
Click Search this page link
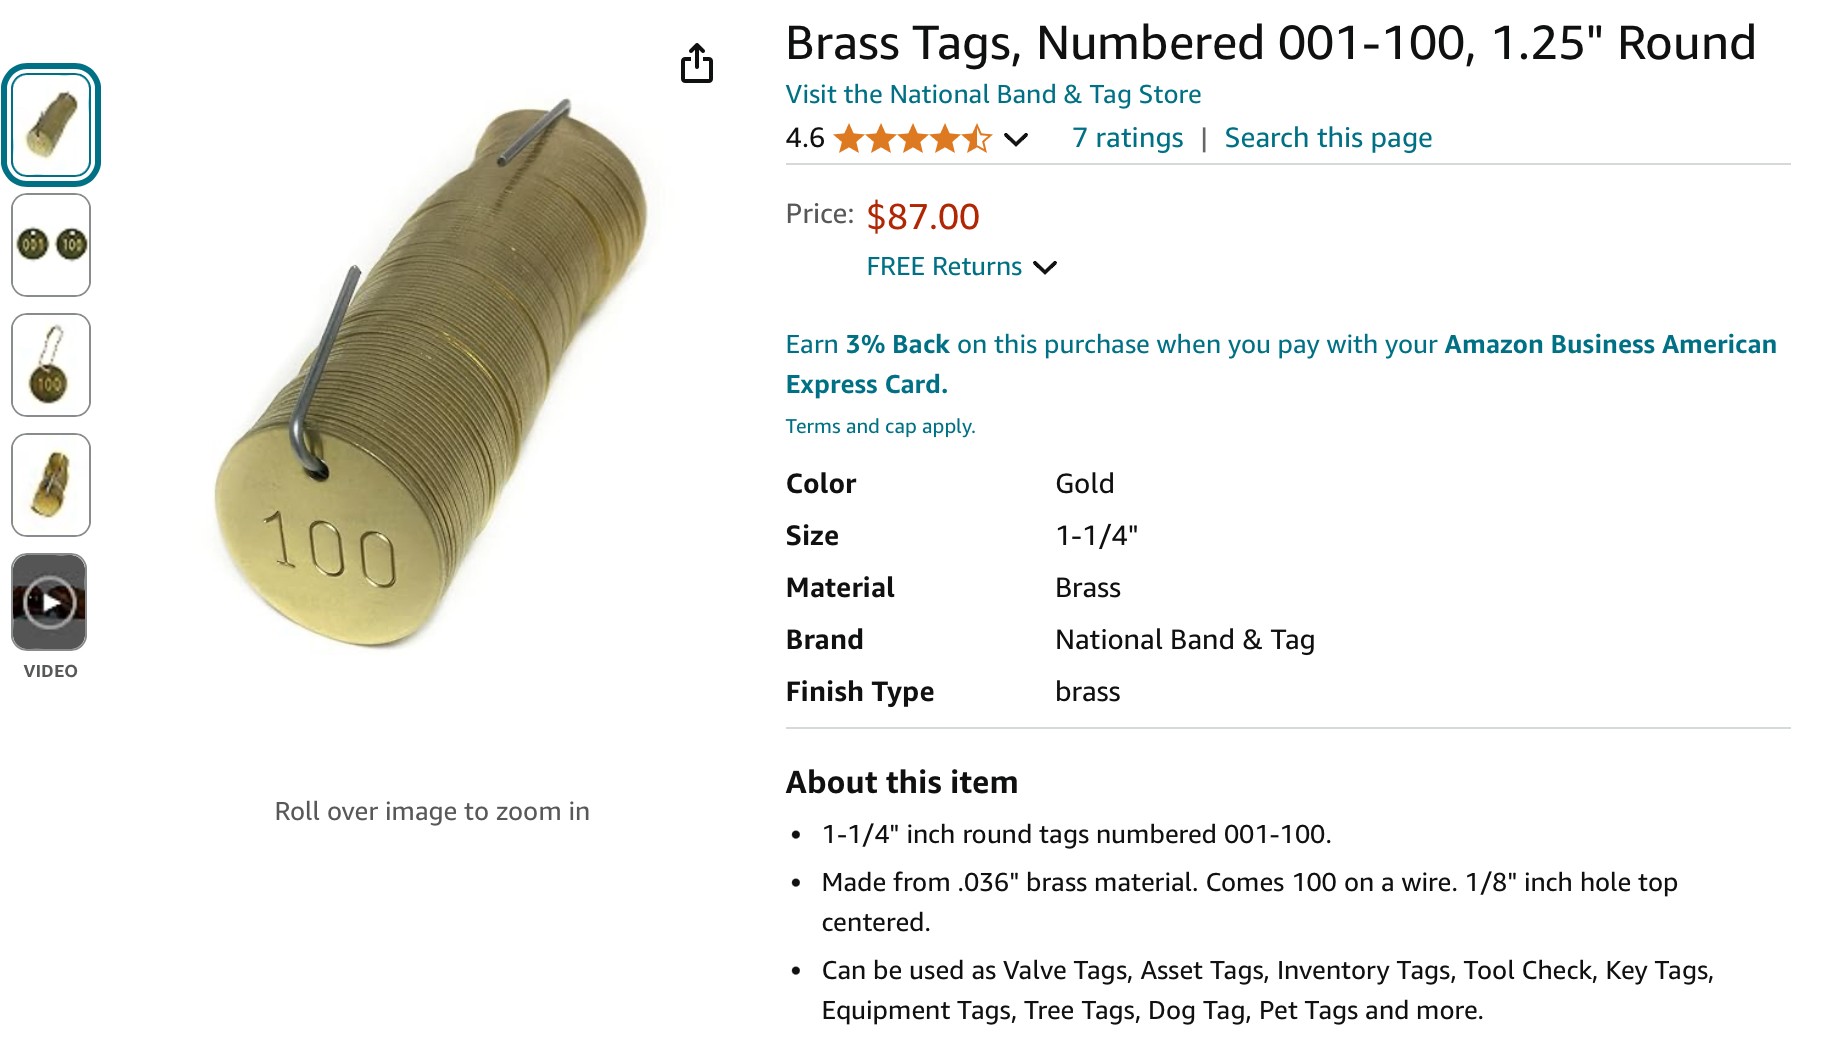click(1328, 138)
